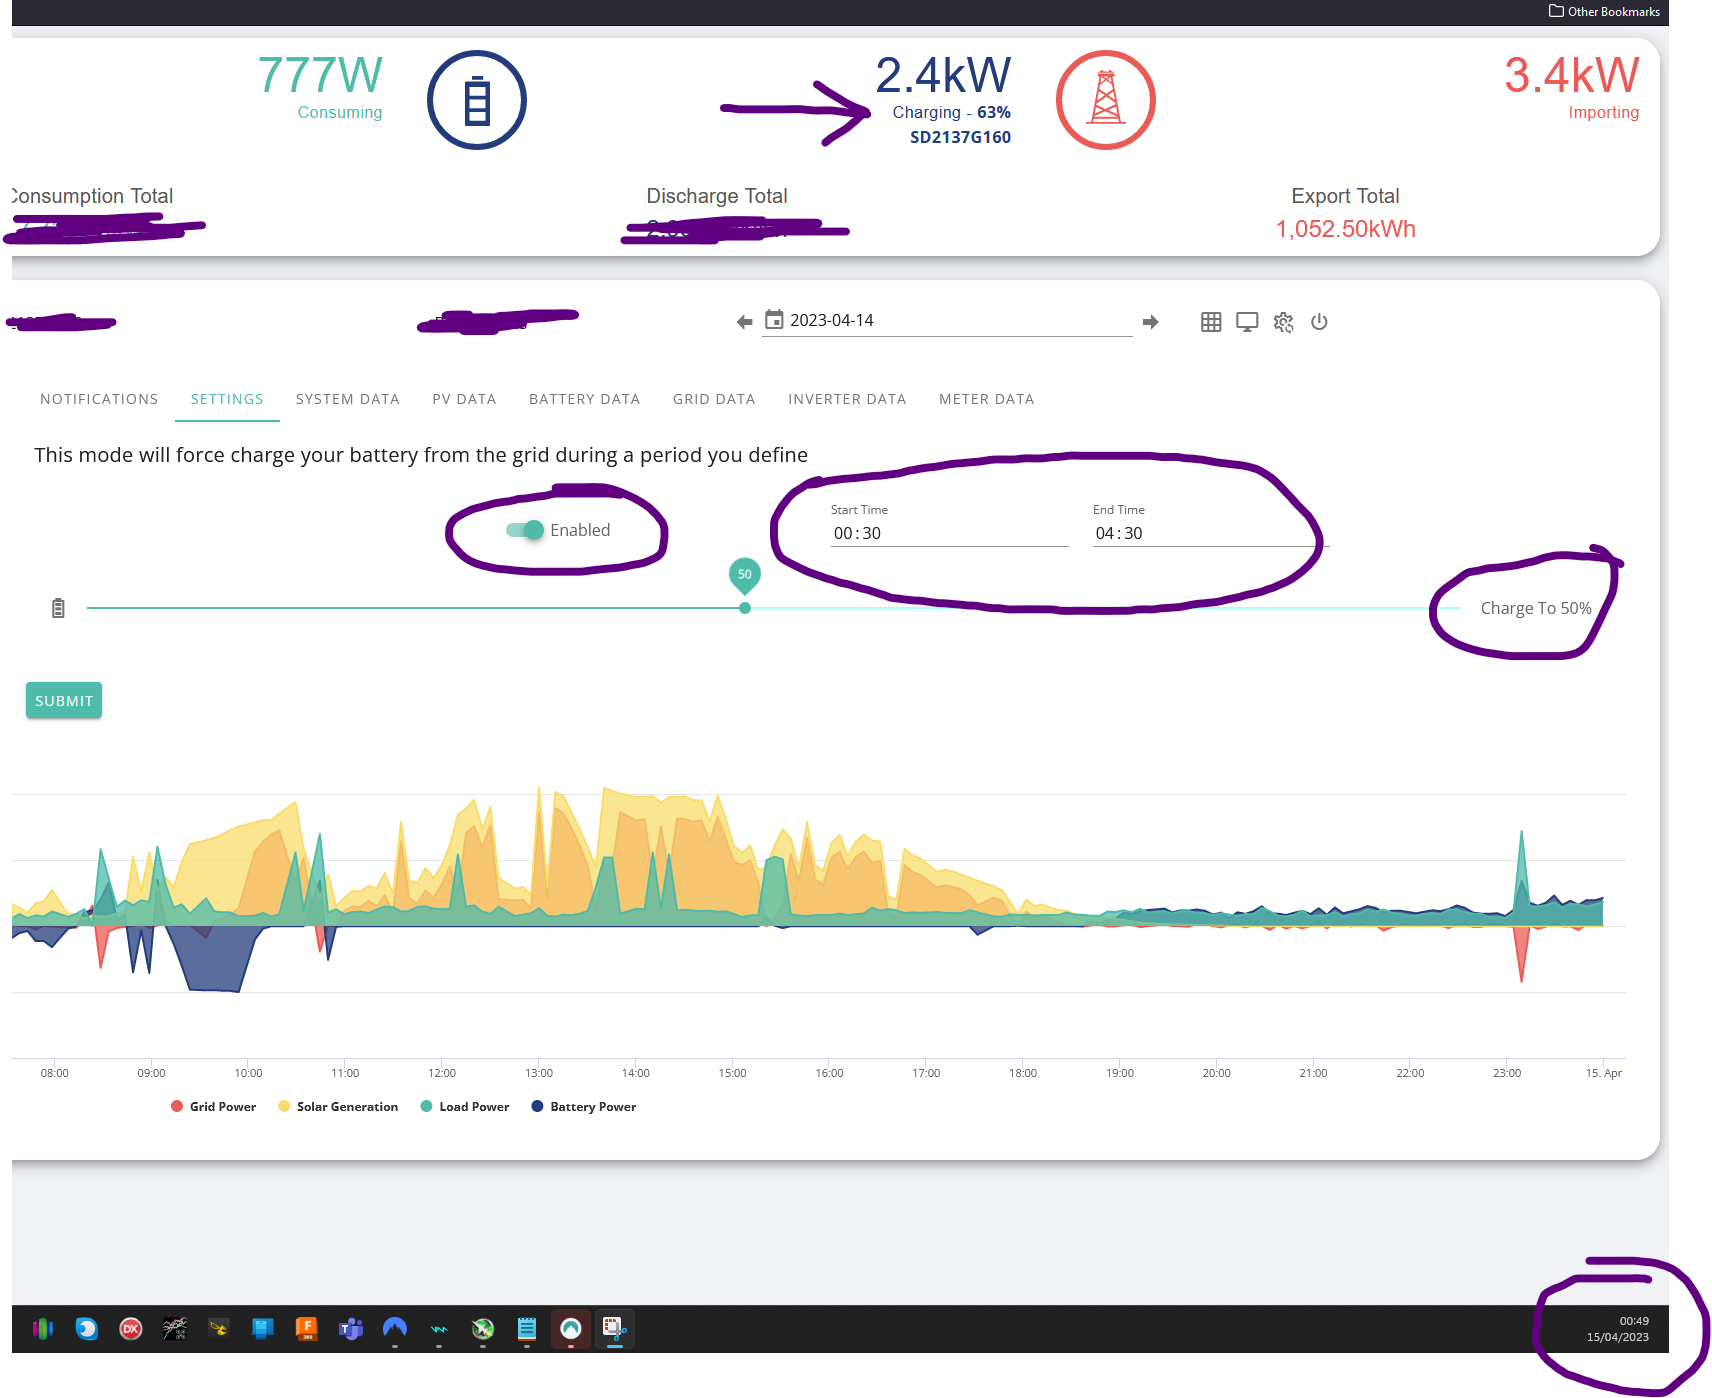The width and height of the screenshot is (1712, 1398).
Task: Open the Start Time field
Action: click(949, 533)
